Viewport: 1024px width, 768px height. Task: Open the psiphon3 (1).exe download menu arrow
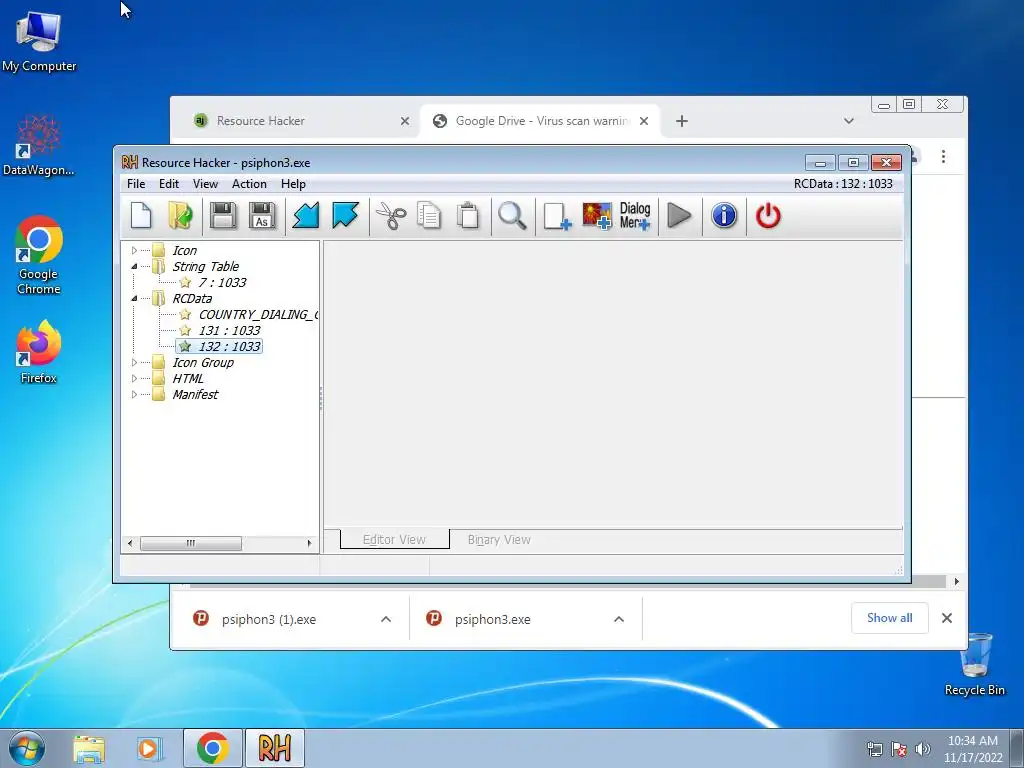[386, 619]
